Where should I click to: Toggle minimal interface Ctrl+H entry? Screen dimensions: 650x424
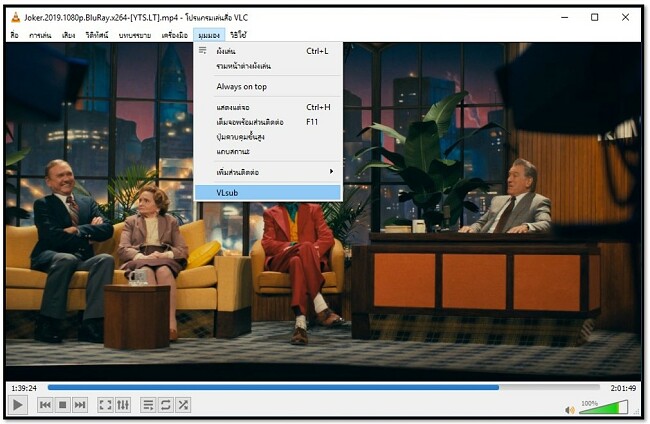click(268, 107)
